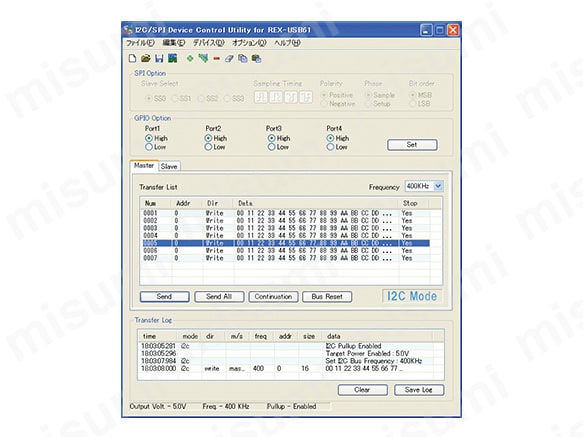Click the Paste clipboard icon in toolbar

click(256, 58)
